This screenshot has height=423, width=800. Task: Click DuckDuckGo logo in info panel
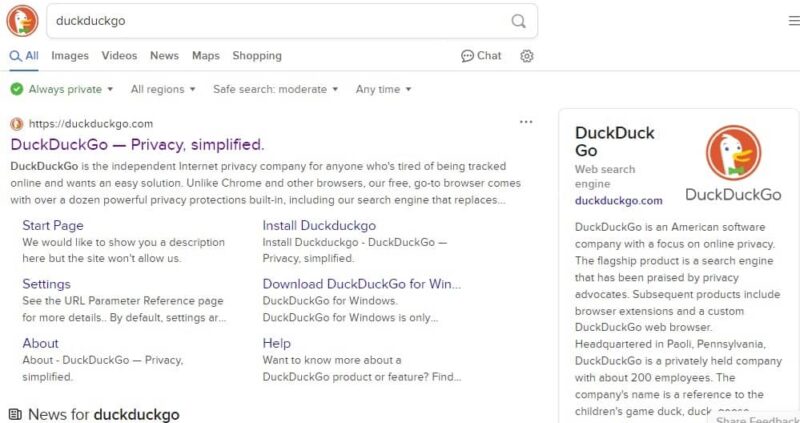tap(733, 163)
